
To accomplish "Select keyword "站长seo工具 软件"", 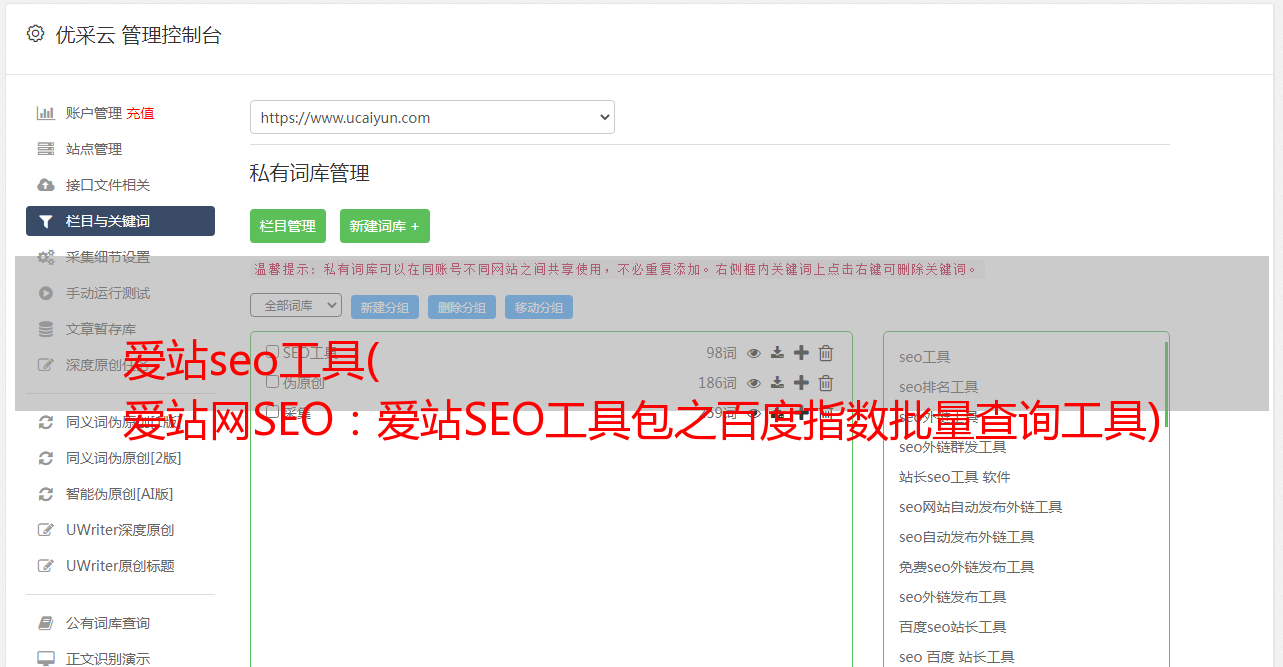I will tap(955, 477).
